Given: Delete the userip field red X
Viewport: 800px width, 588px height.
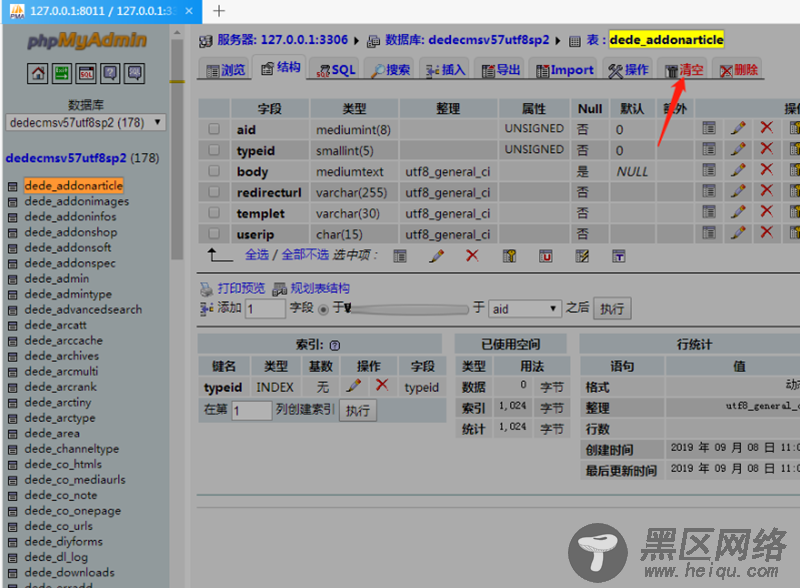Looking at the screenshot, I should click(766, 232).
